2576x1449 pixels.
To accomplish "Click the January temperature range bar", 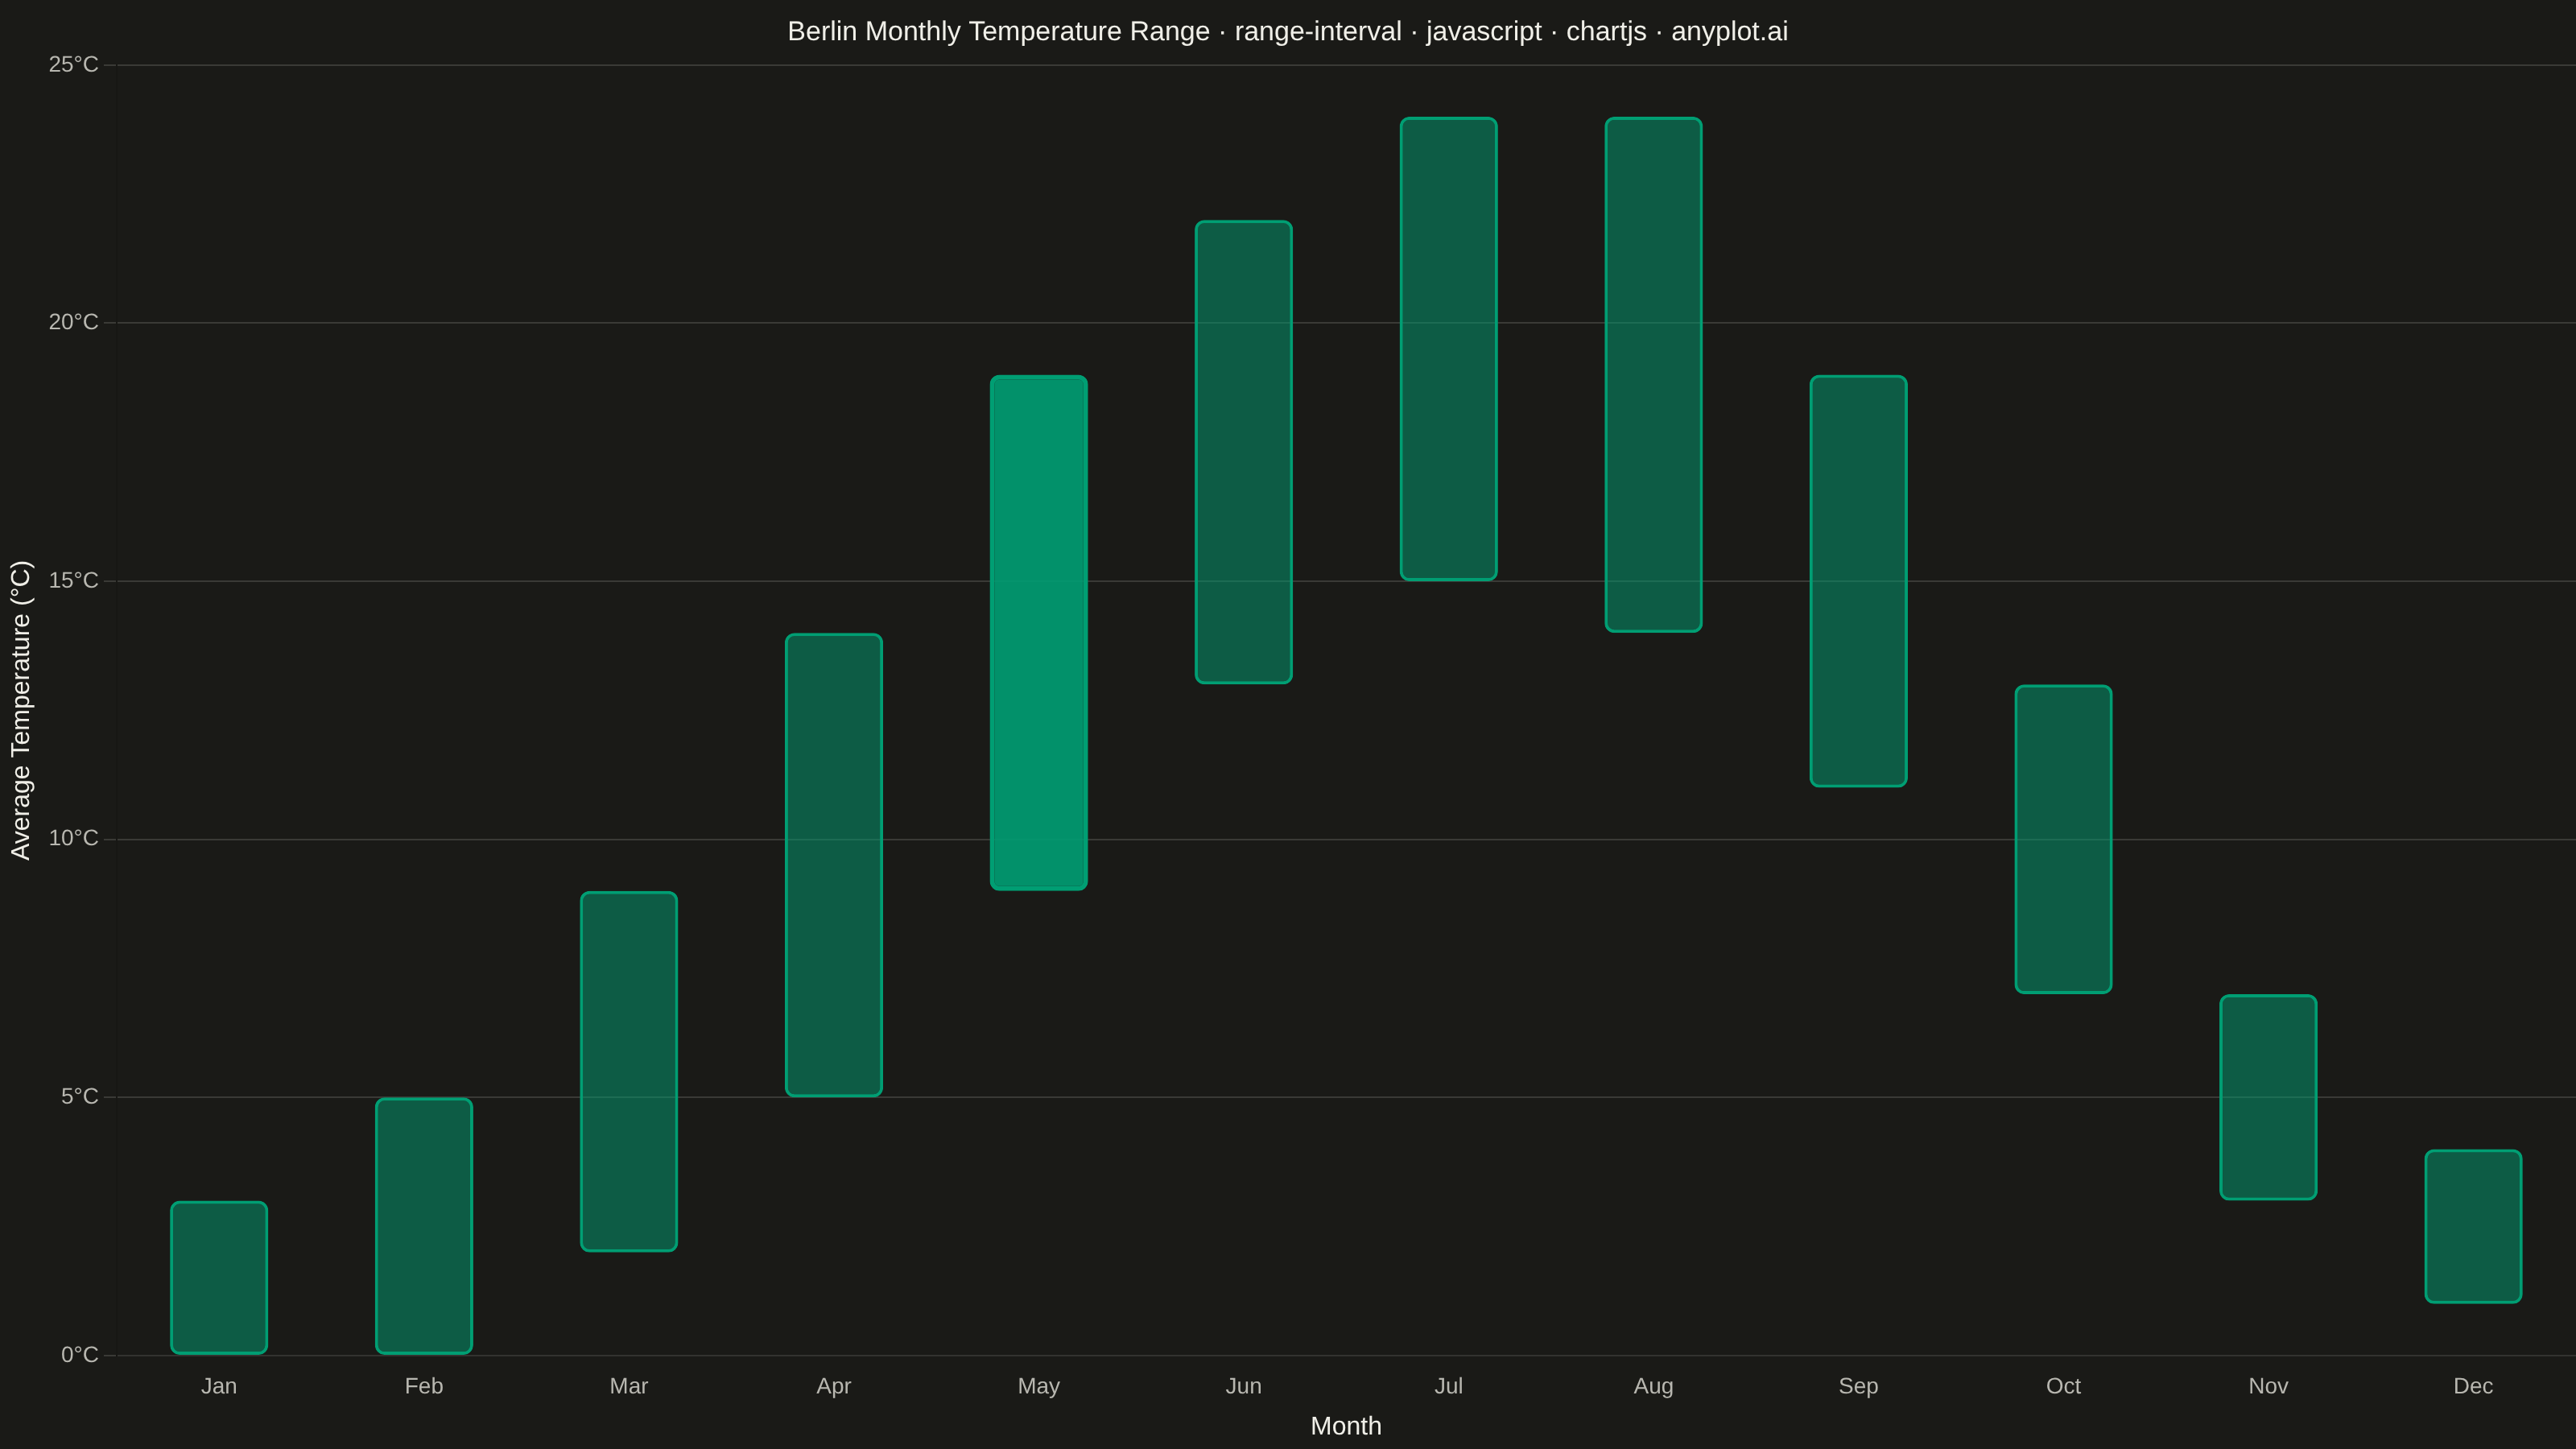I will point(219,1277).
